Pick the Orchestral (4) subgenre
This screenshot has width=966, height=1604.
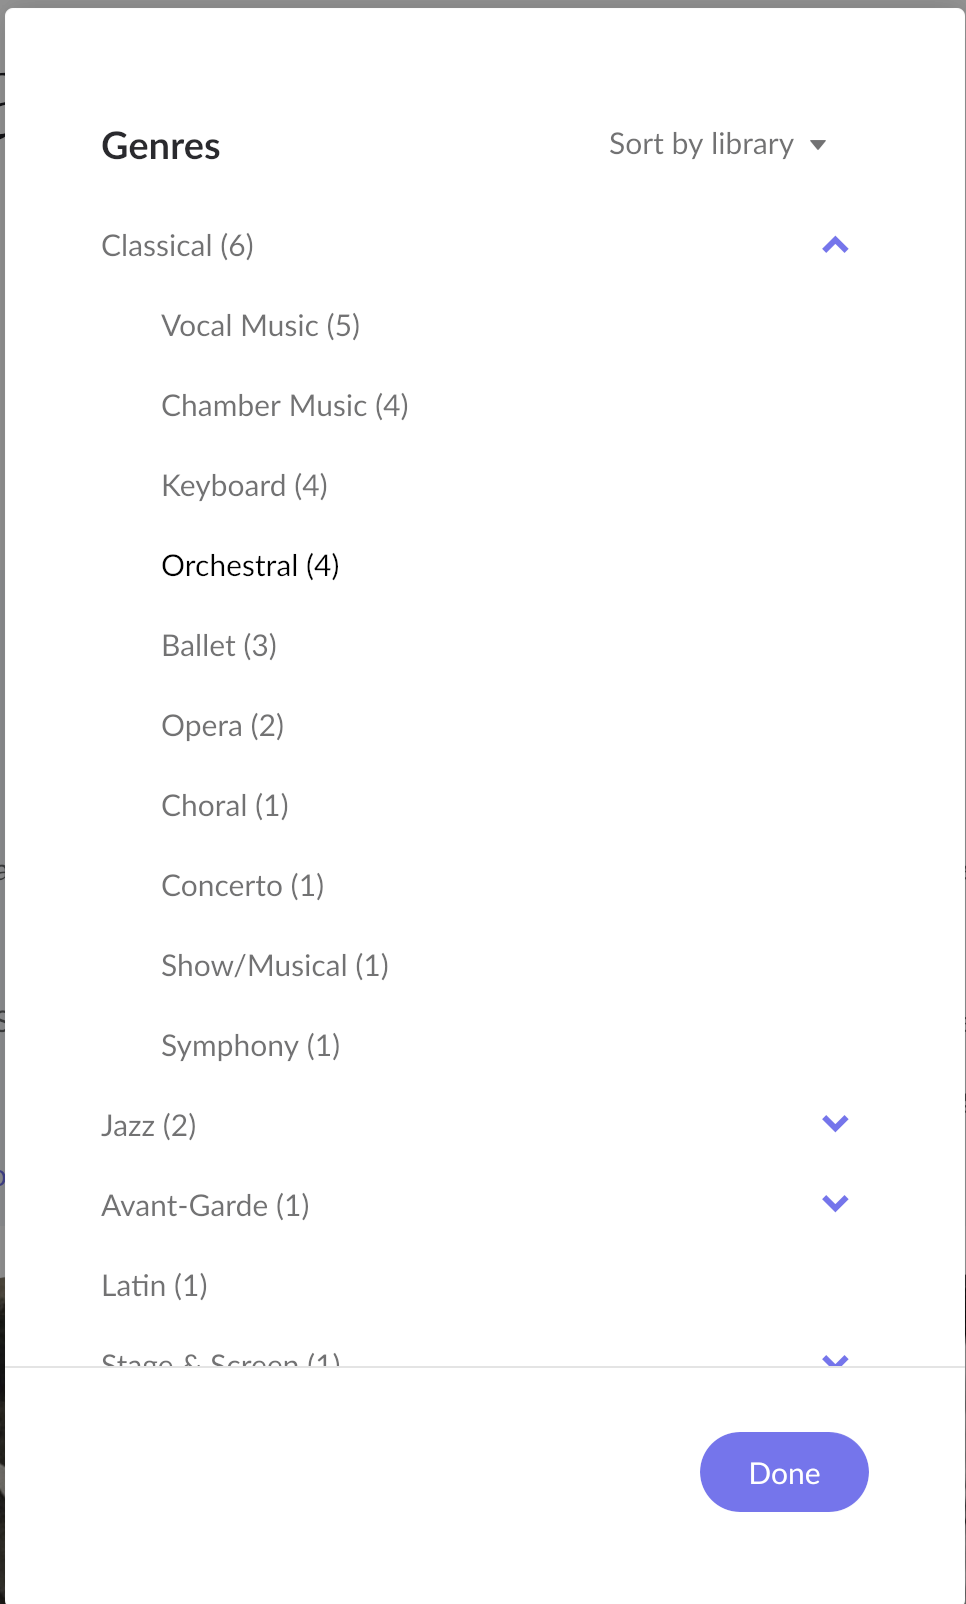click(251, 566)
